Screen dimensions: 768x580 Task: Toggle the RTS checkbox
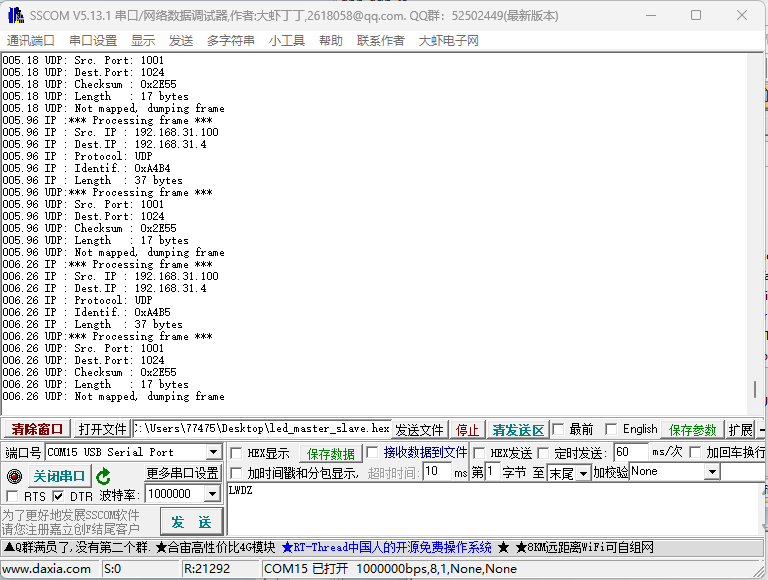coord(12,496)
